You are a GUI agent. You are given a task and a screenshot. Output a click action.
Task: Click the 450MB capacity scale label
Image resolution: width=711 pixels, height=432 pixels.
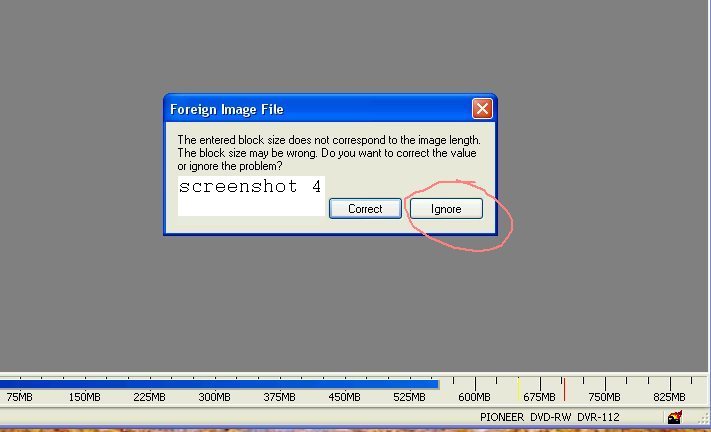tap(344, 397)
